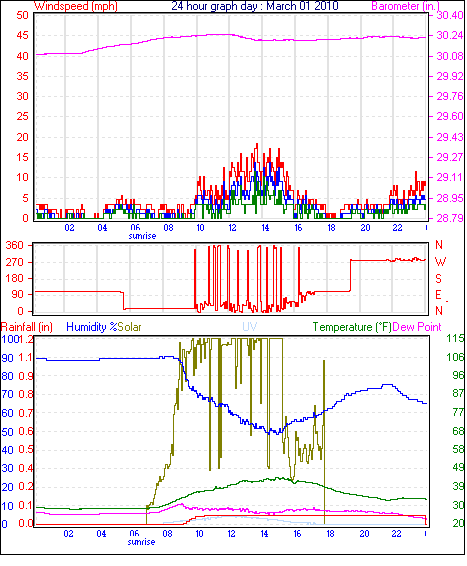
Task: Click windspeed axis value "15"
Action: 22,157
